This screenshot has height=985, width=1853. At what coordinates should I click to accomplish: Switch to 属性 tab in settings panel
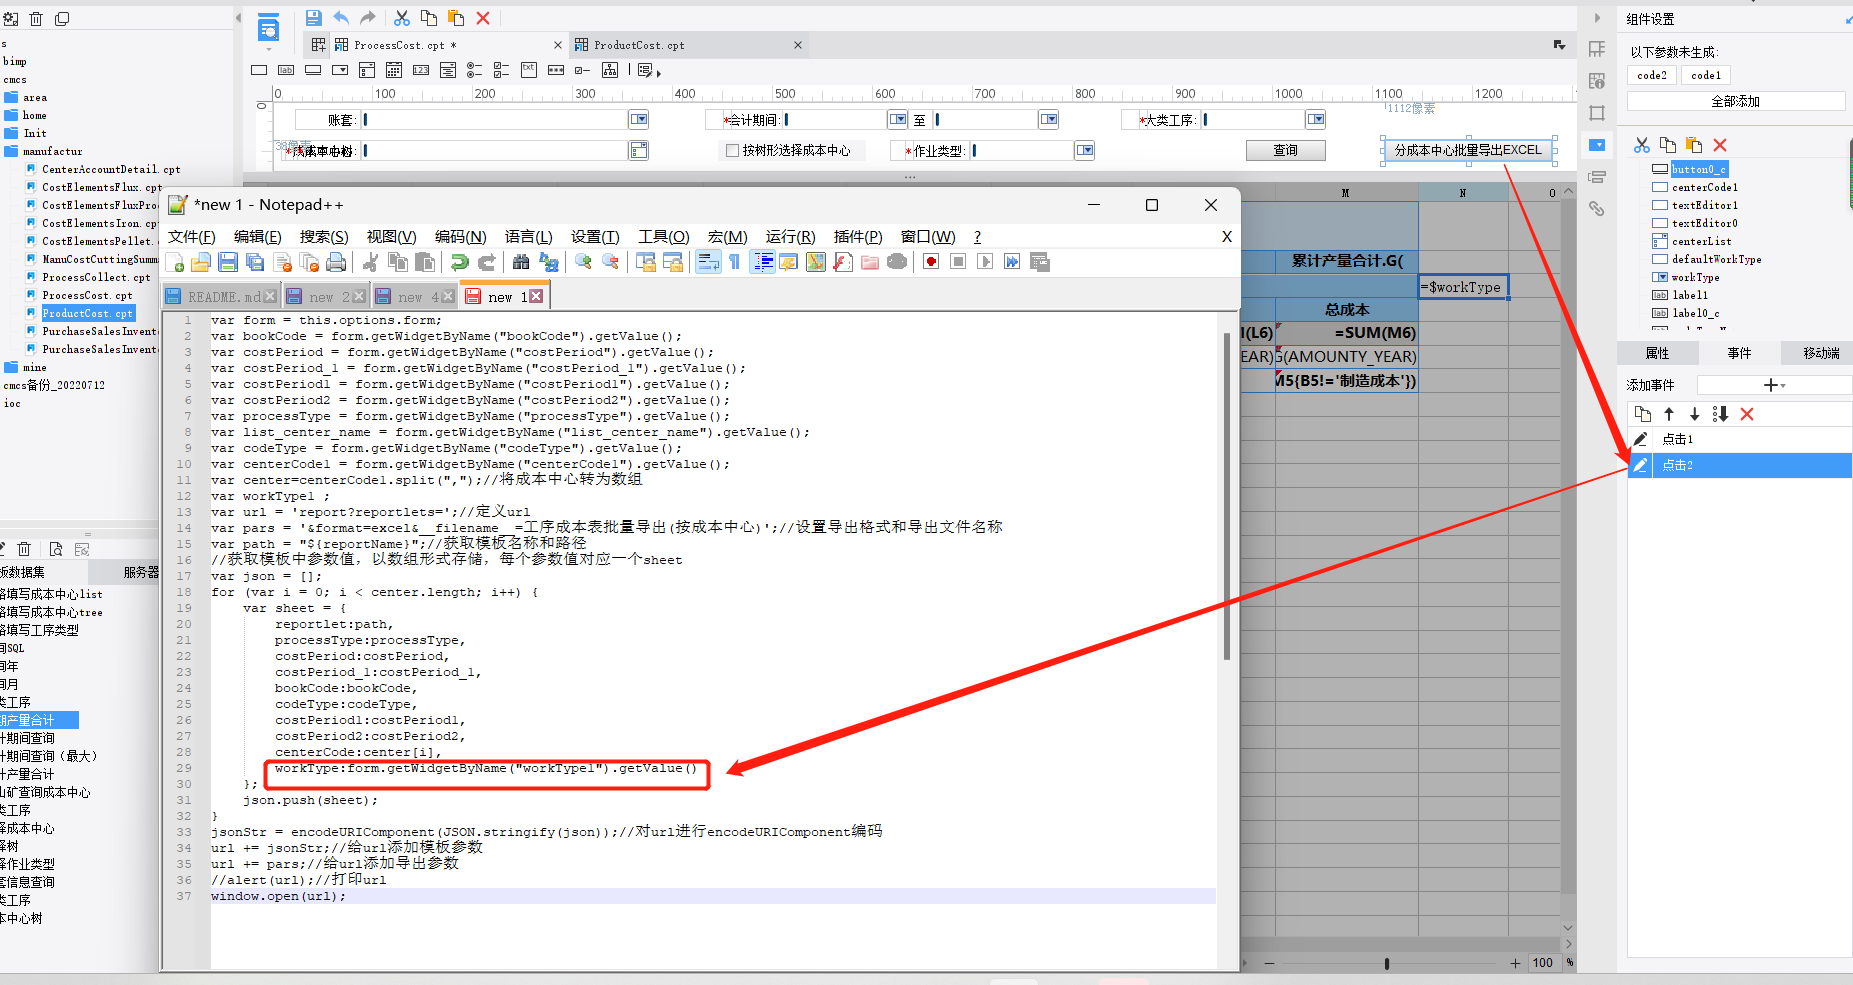click(x=1657, y=353)
